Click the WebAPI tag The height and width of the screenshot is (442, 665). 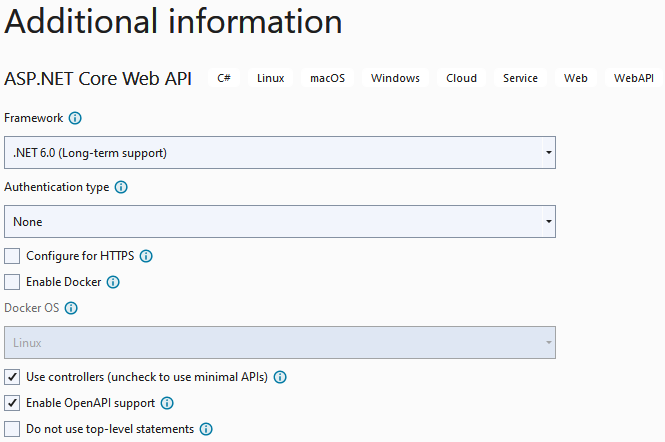click(634, 78)
